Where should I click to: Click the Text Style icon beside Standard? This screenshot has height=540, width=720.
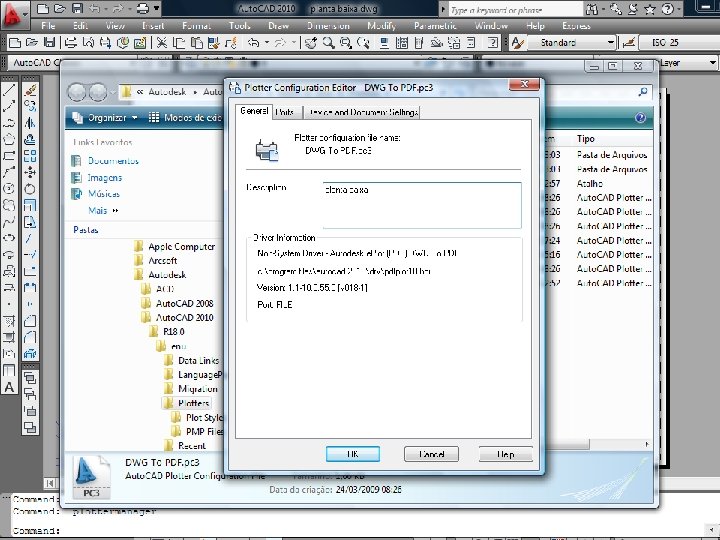click(x=518, y=43)
